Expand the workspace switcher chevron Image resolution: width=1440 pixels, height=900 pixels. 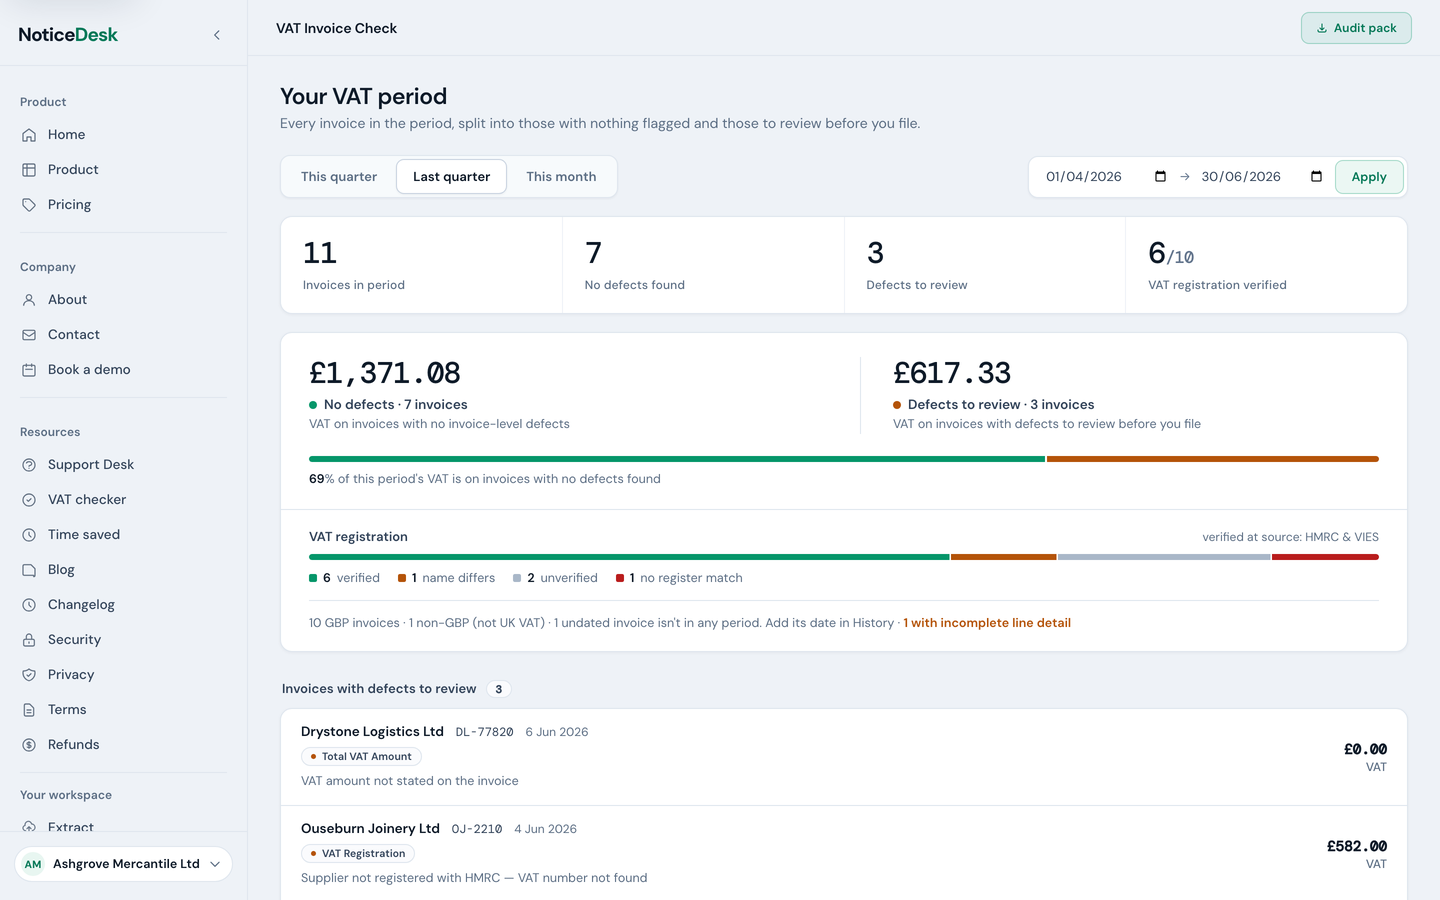[215, 864]
